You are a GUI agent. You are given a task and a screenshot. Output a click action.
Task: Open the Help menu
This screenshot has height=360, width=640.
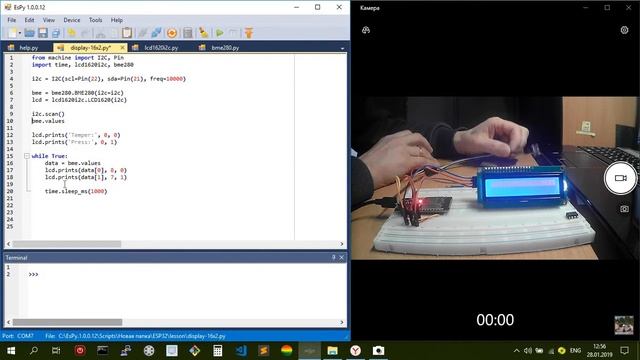point(117,20)
